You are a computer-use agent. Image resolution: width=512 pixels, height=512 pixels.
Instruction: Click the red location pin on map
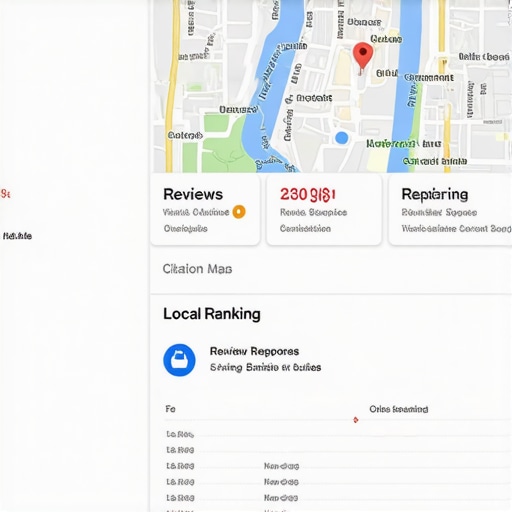[x=363, y=57]
